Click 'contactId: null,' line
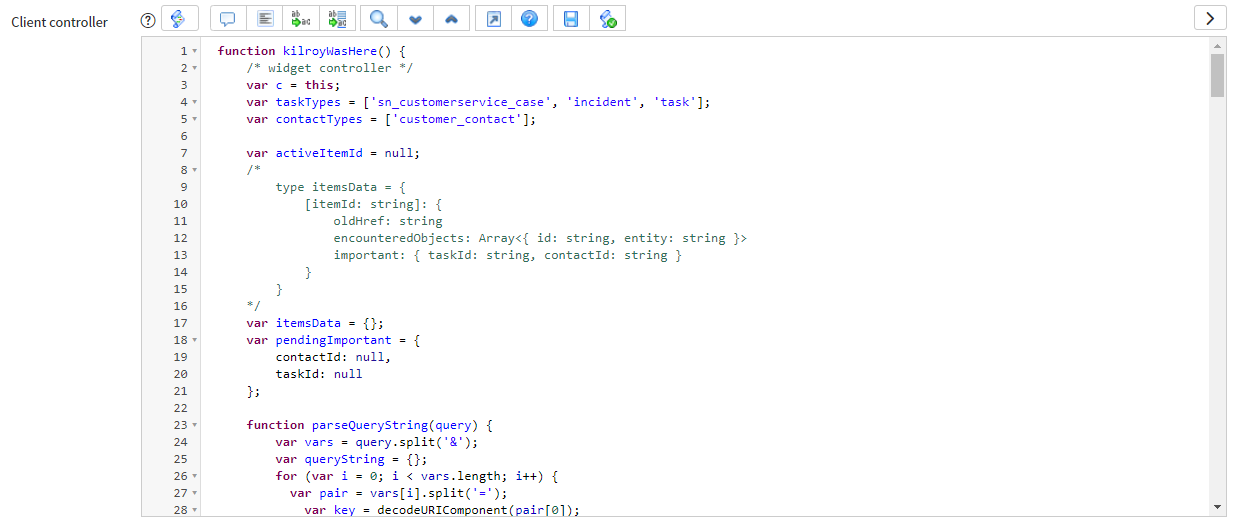 (x=334, y=357)
